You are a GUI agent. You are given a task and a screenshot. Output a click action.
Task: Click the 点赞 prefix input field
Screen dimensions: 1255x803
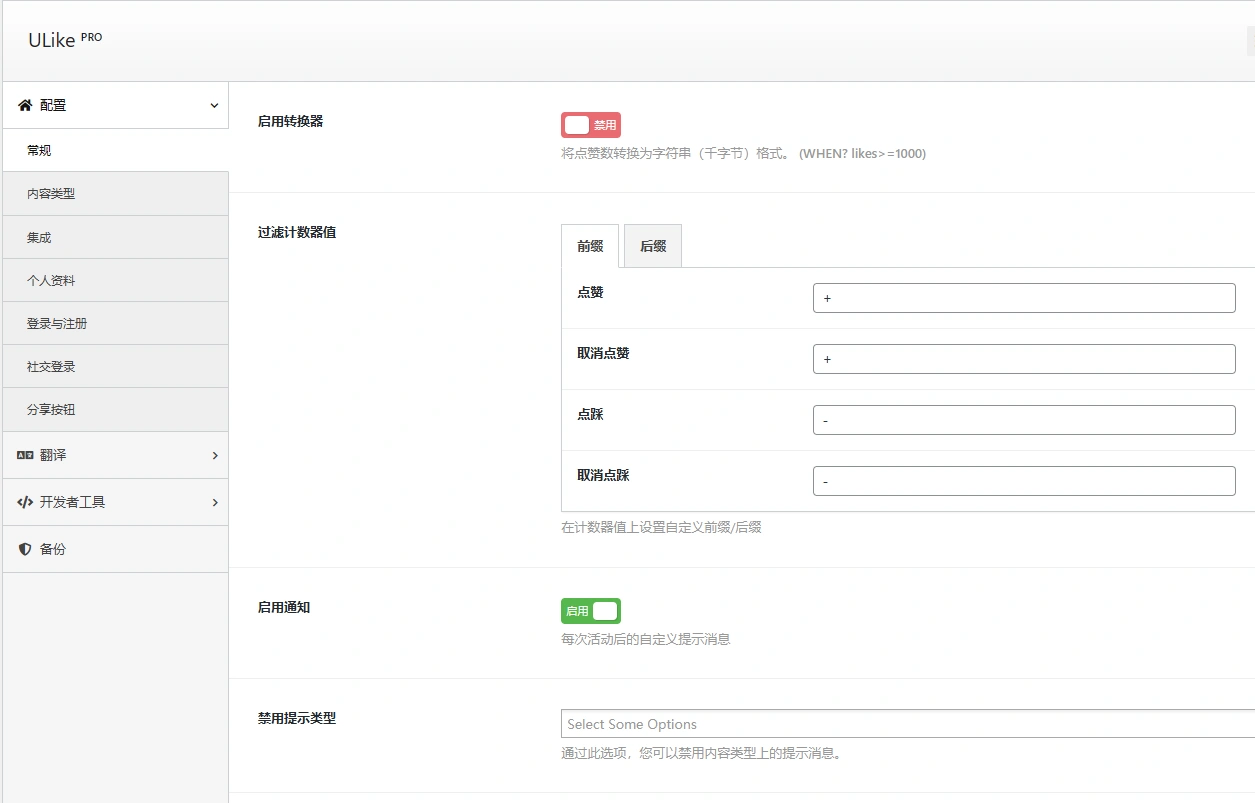(1022, 297)
